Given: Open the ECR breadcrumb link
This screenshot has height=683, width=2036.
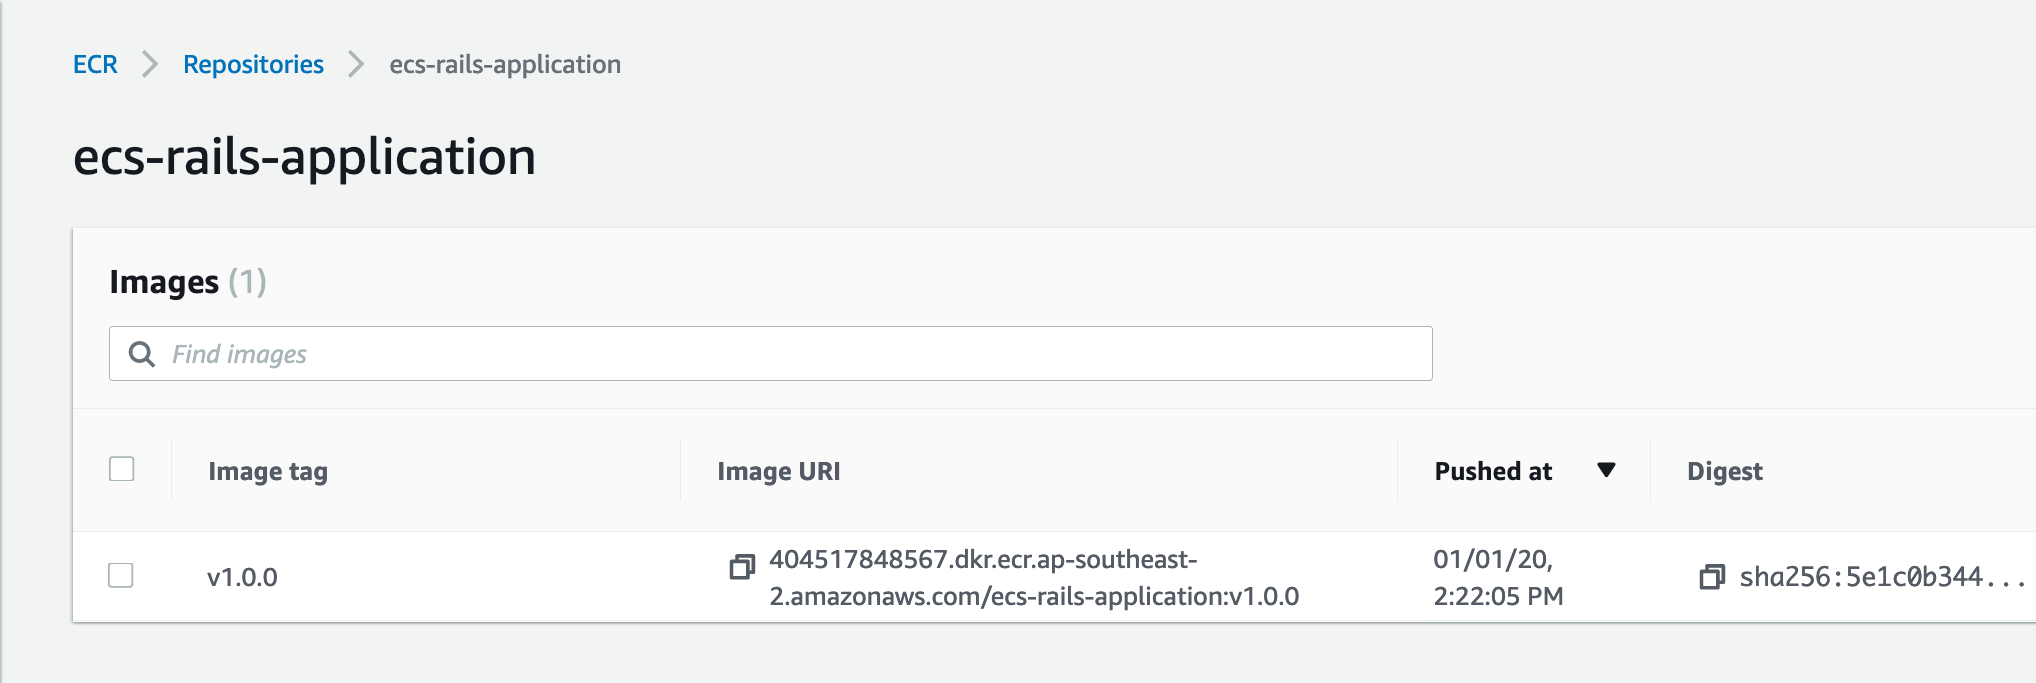Looking at the screenshot, I should click(94, 64).
